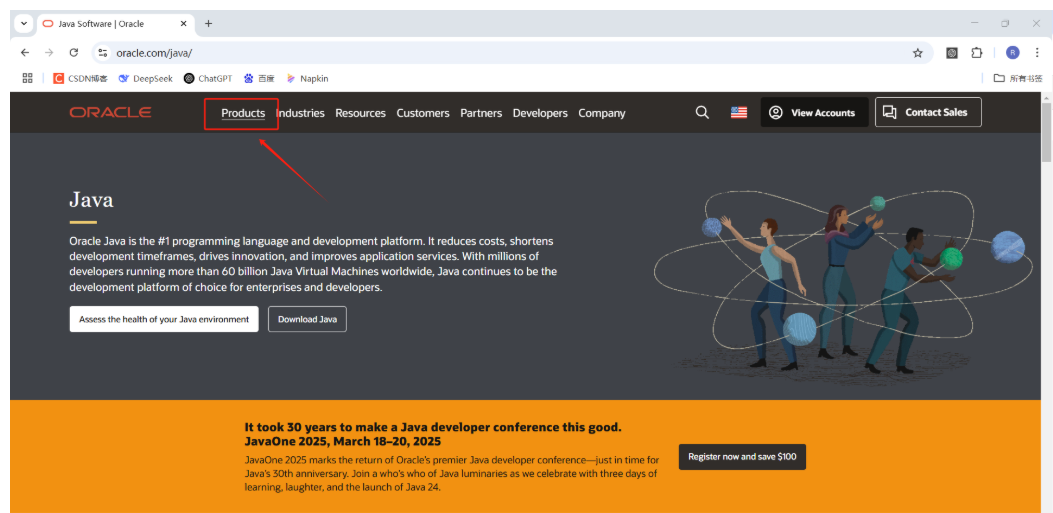Bookmark this page with star icon
The height and width of the screenshot is (513, 1053).
pyautogui.click(x=917, y=52)
